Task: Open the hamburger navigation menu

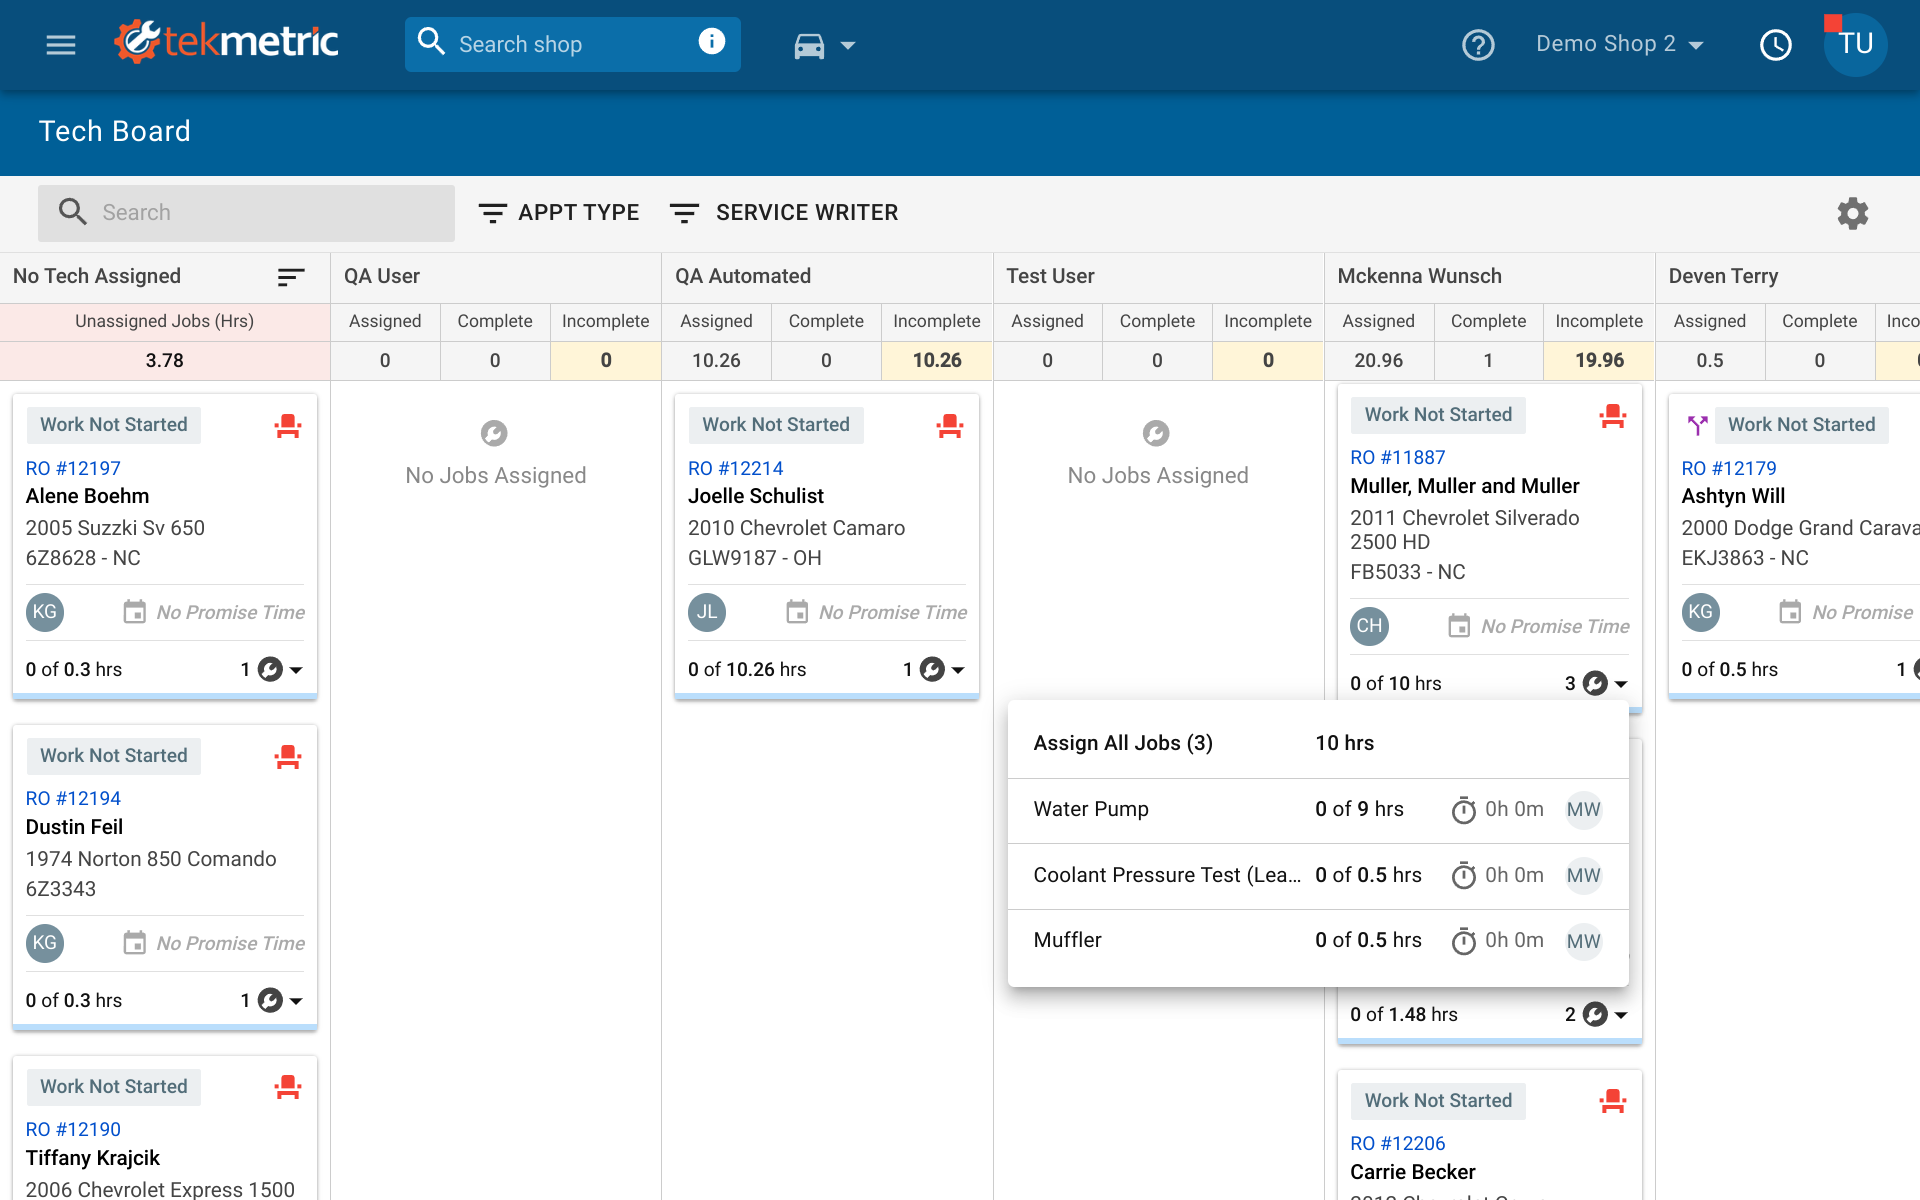Action: (x=60, y=44)
